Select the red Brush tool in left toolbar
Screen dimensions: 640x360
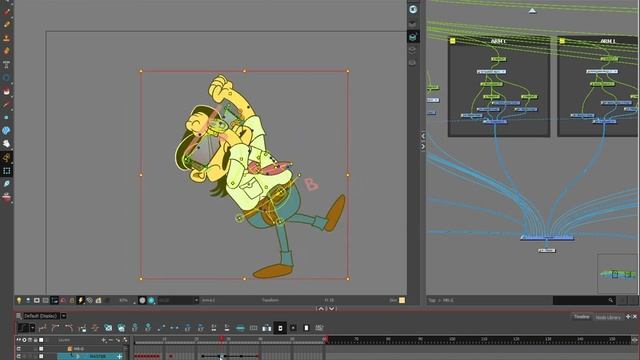point(7,12)
